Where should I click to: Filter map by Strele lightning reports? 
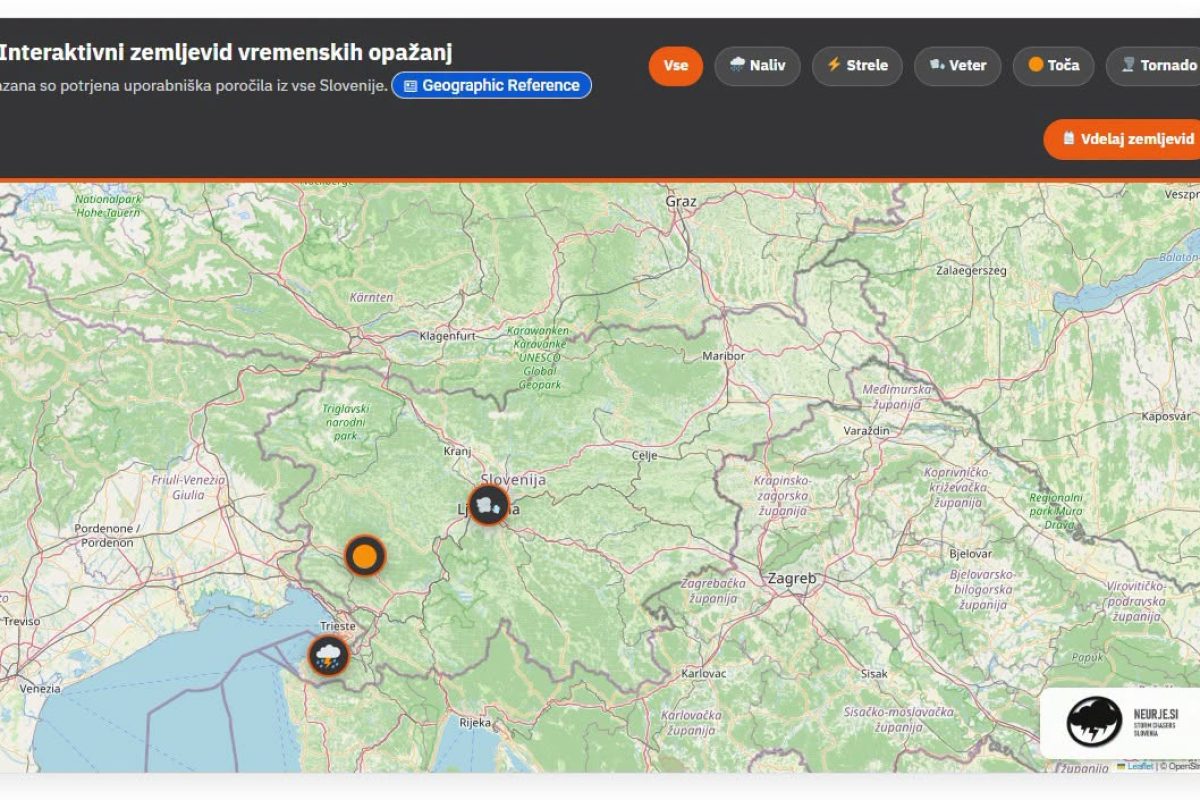[857, 66]
